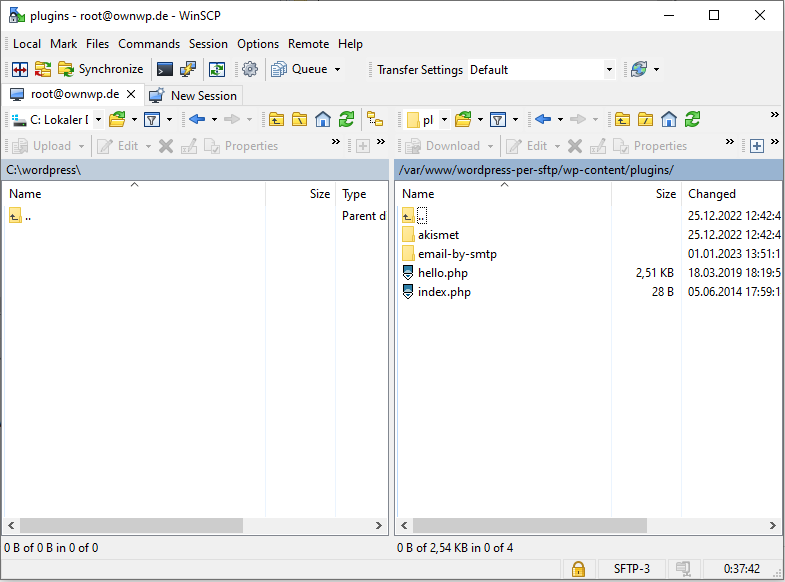Click the remote path /var/www/wordpress-per-sftp bar
785x582 pixels.
point(589,170)
